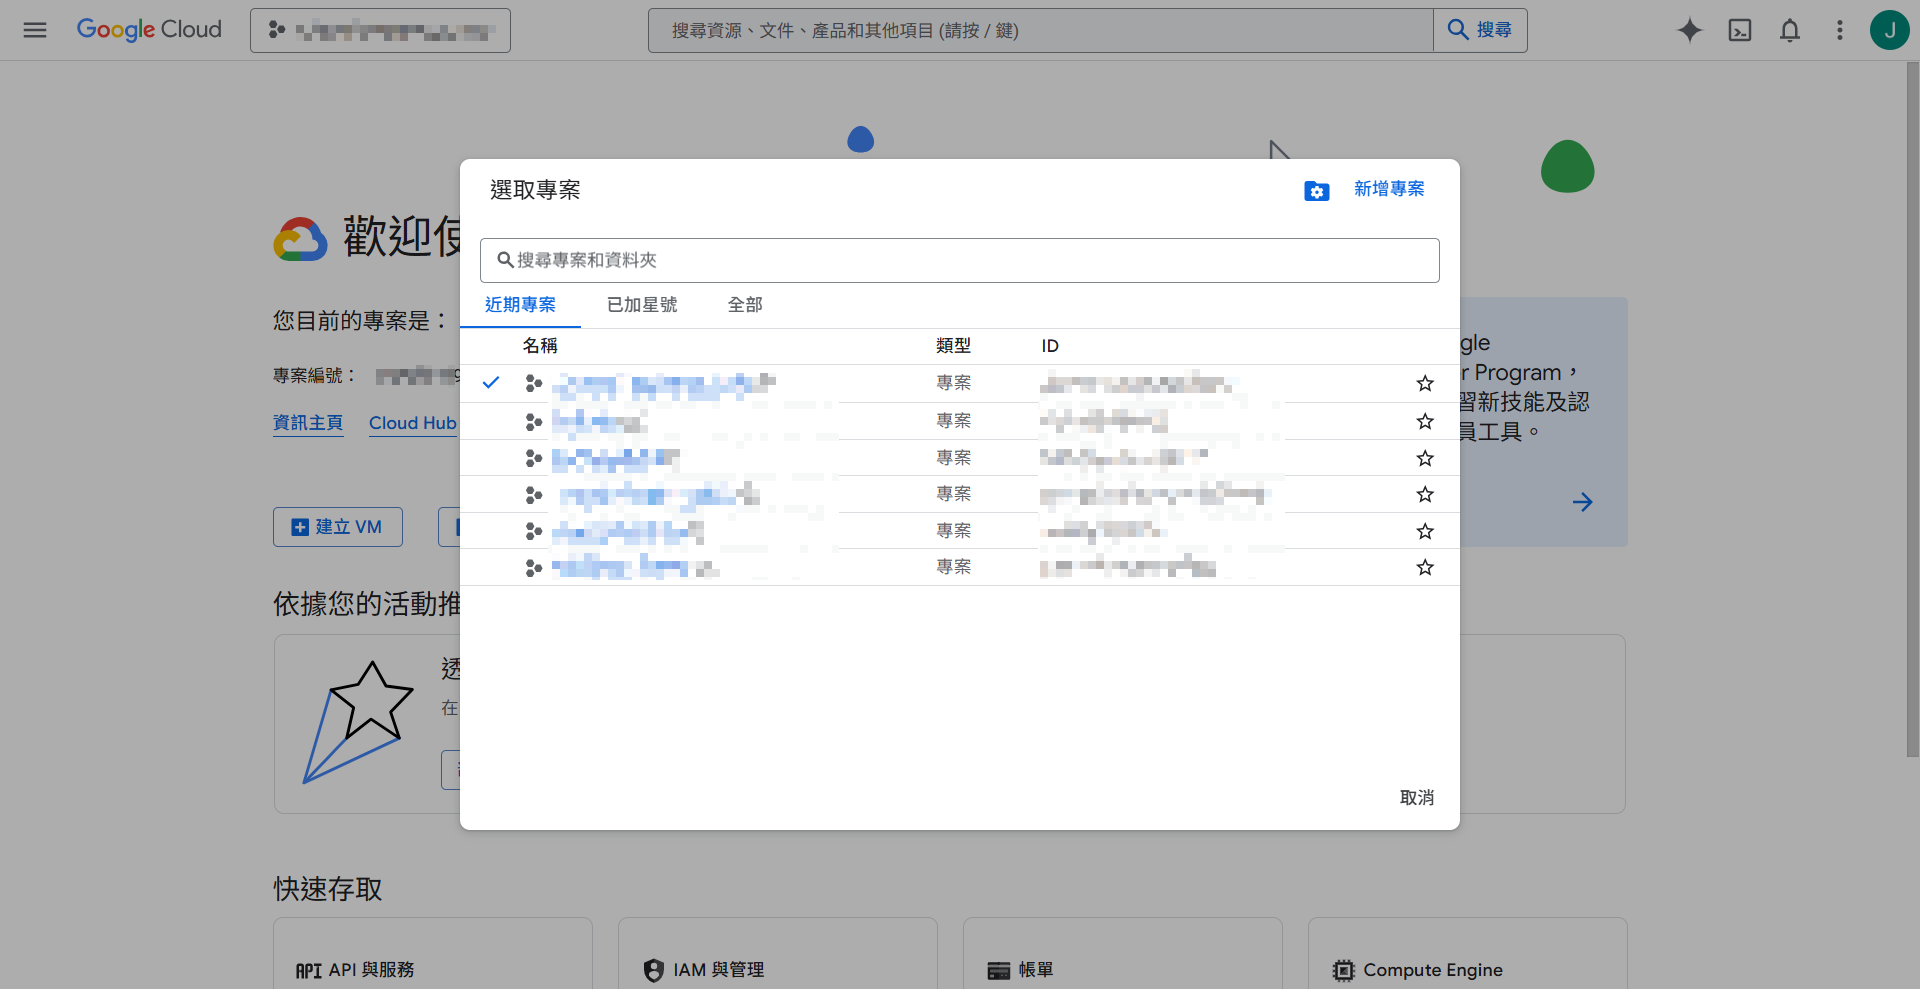Viewport: 1920px width, 989px height.
Task: Click the 新增專案 link
Action: pyautogui.click(x=1389, y=189)
